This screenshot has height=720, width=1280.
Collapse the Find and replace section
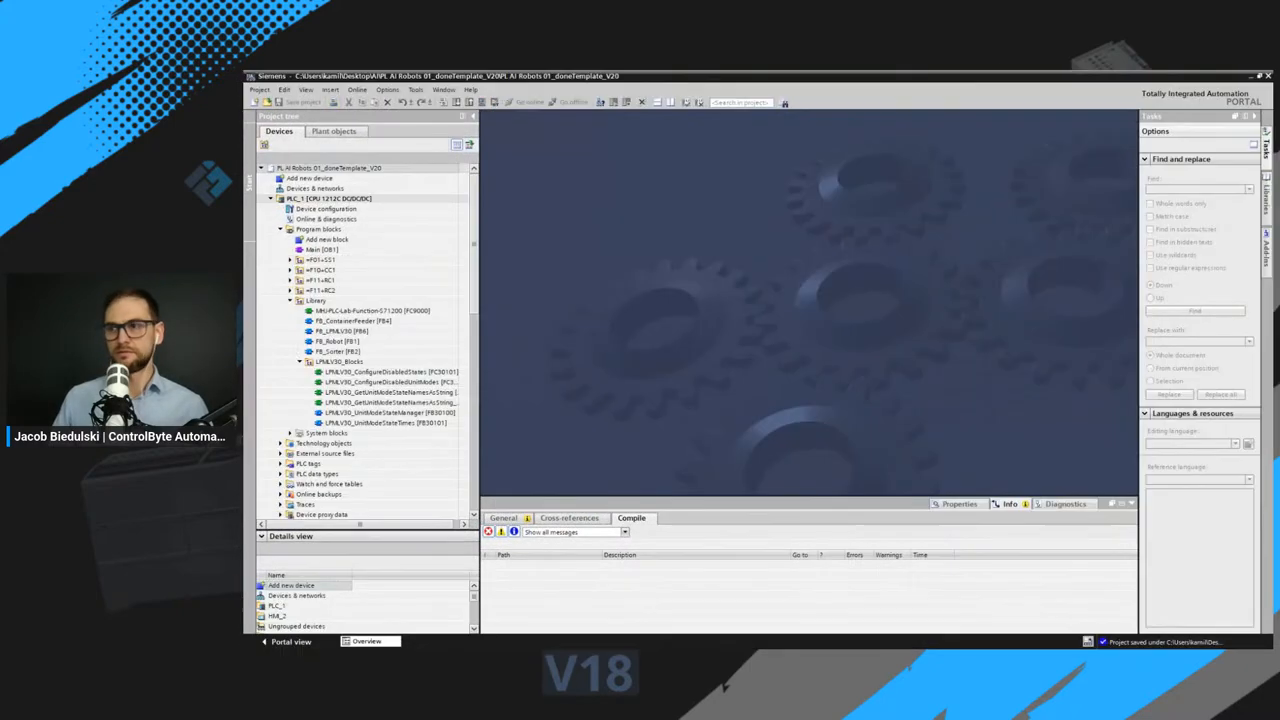tap(1145, 159)
